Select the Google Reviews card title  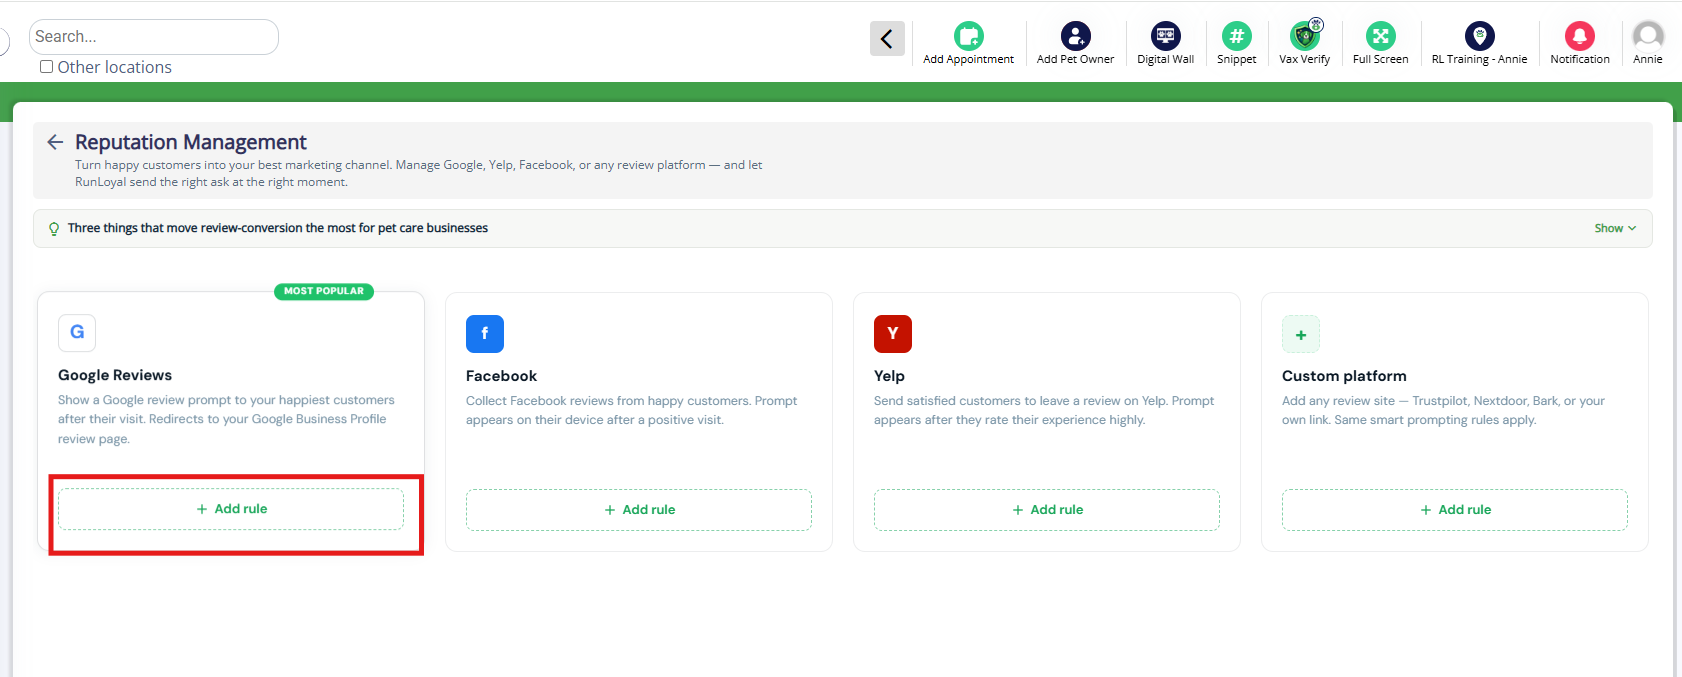(115, 375)
